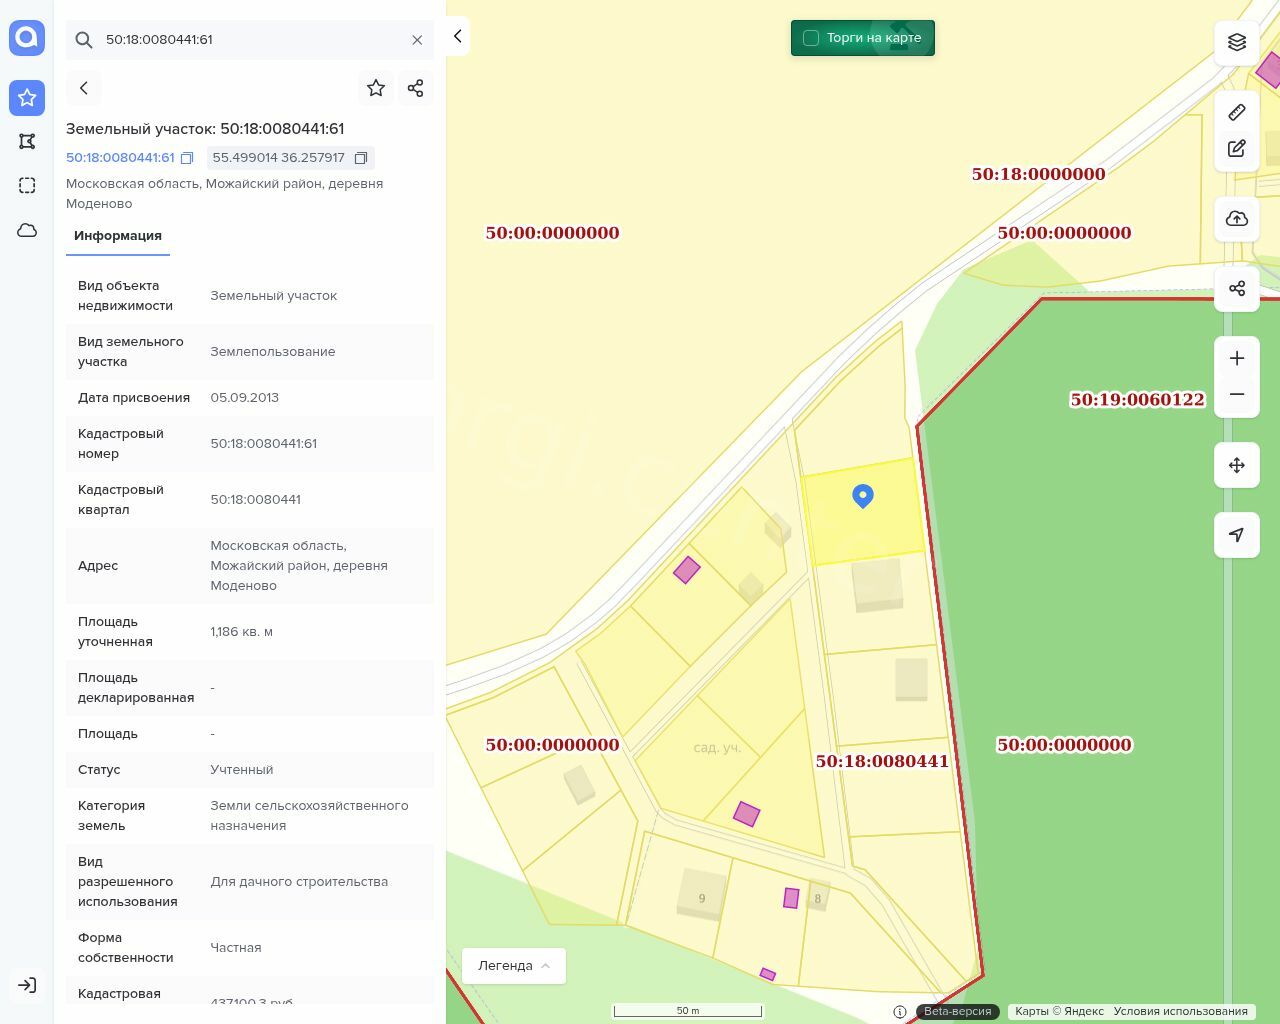Copy coordinates 55.499014 36.257917
The height and width of the screenshot is (1024, 1280).
click(361, 158)
